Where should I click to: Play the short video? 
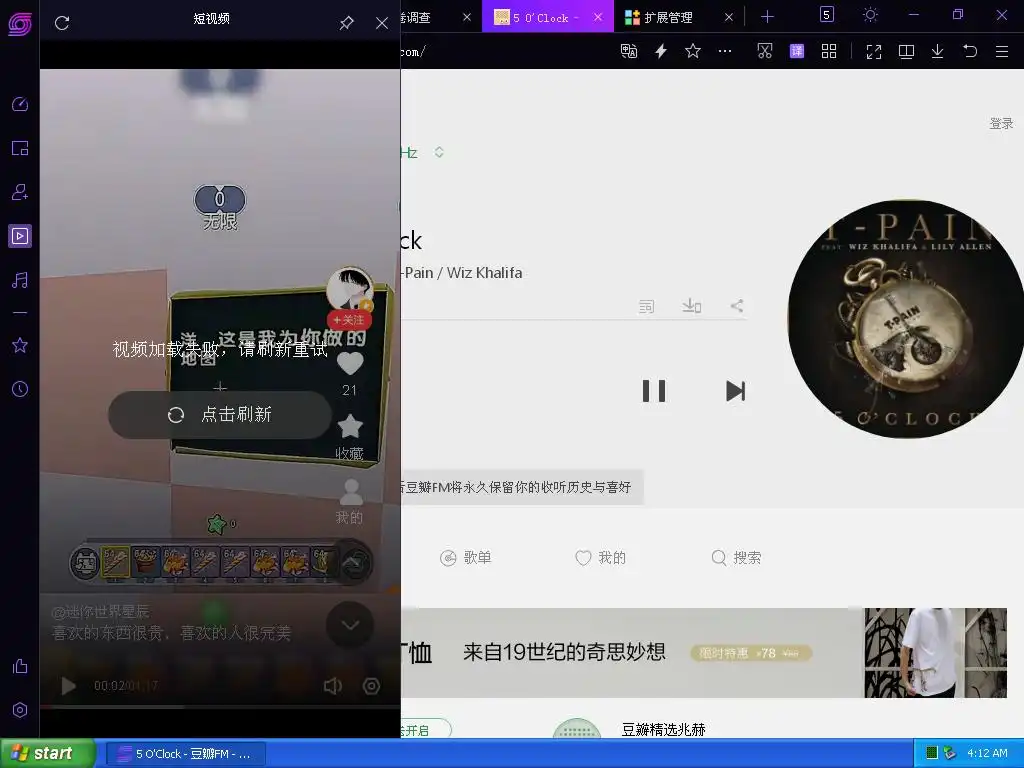click(x=68, y=686)
